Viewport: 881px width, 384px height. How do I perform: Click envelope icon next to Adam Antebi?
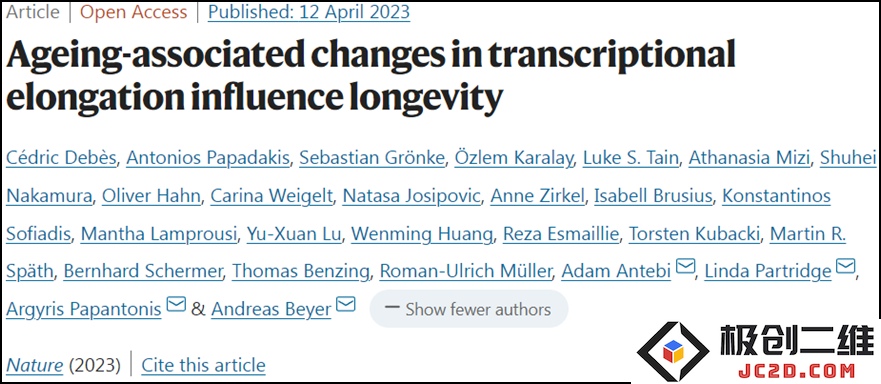point(685,266)
